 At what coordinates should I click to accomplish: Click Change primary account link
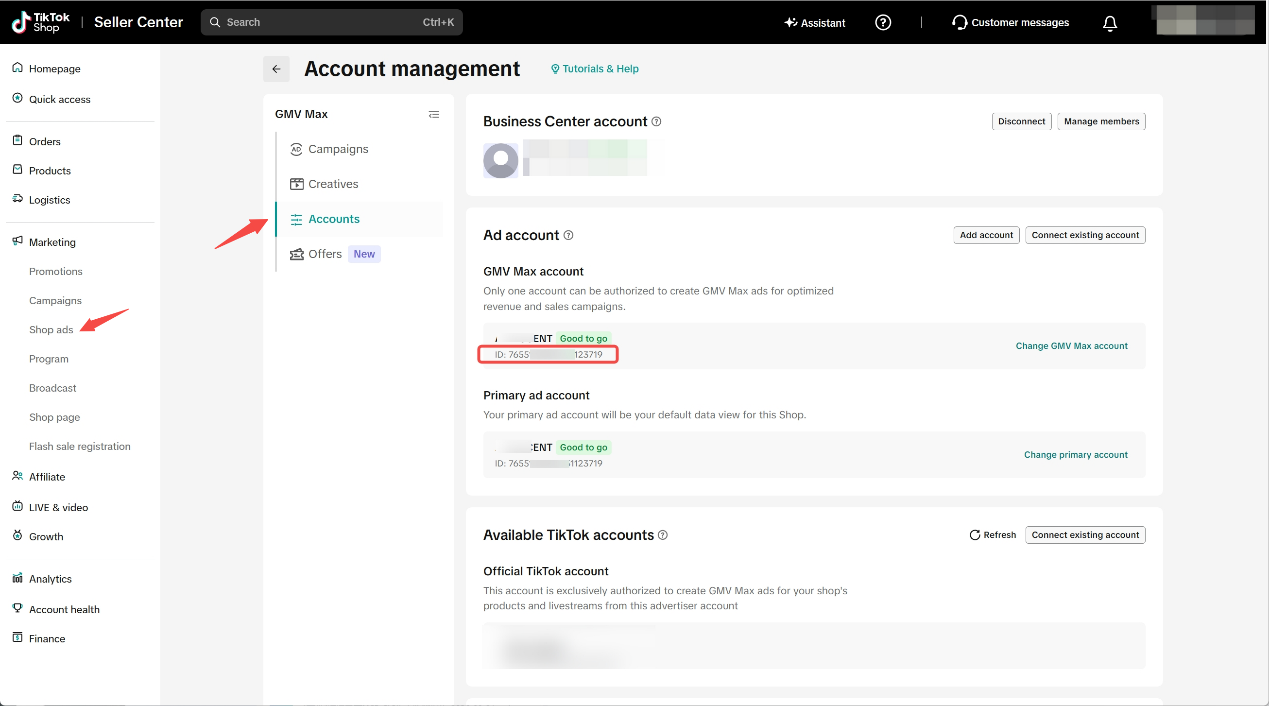(1076, 455)
